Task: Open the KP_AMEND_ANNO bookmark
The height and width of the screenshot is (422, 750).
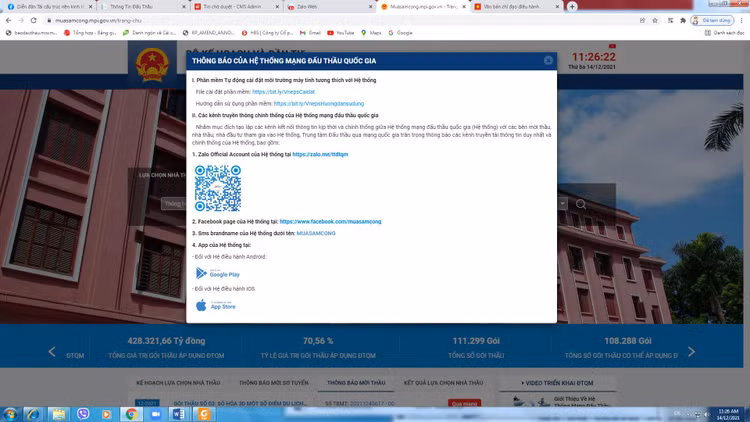Action: (x=209, y=33)
